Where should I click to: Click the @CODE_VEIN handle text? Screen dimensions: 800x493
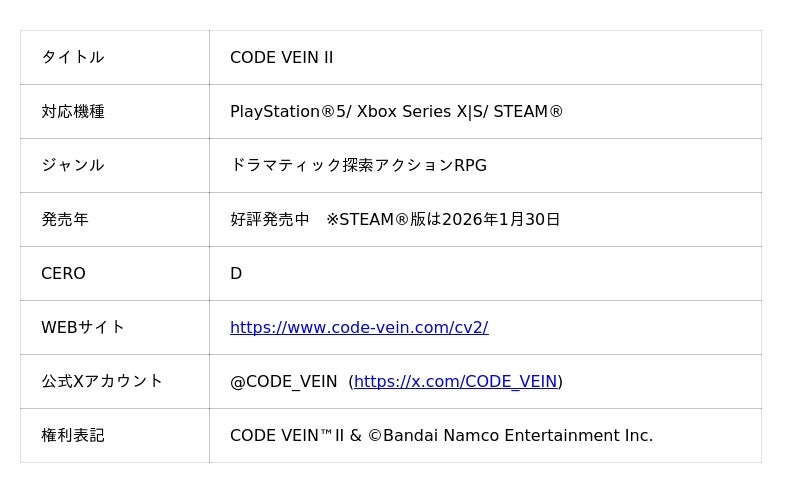tap(283, 382)
